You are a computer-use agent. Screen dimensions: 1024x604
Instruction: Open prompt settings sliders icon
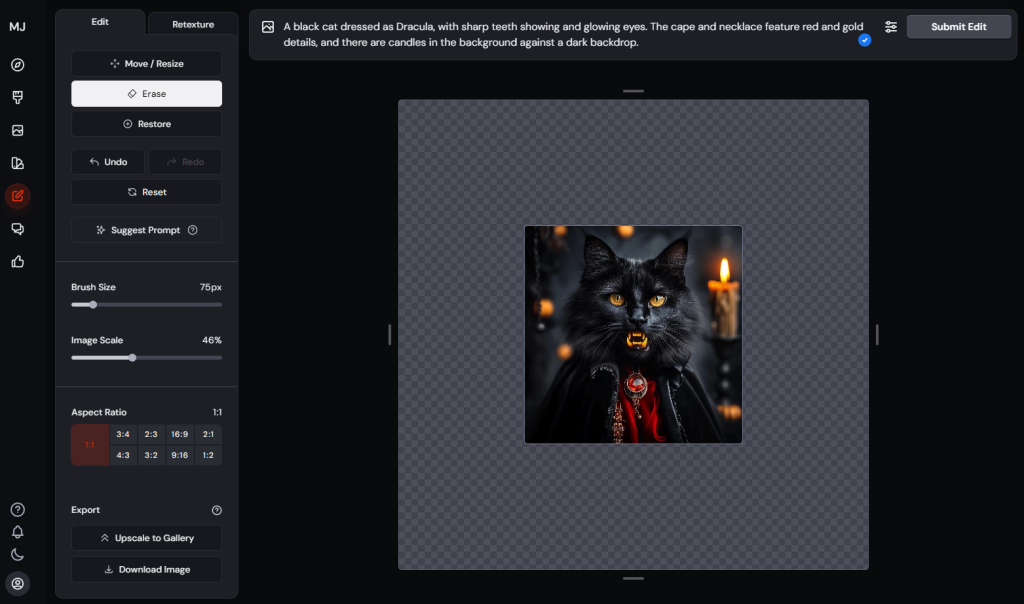(x=890, y=27)
